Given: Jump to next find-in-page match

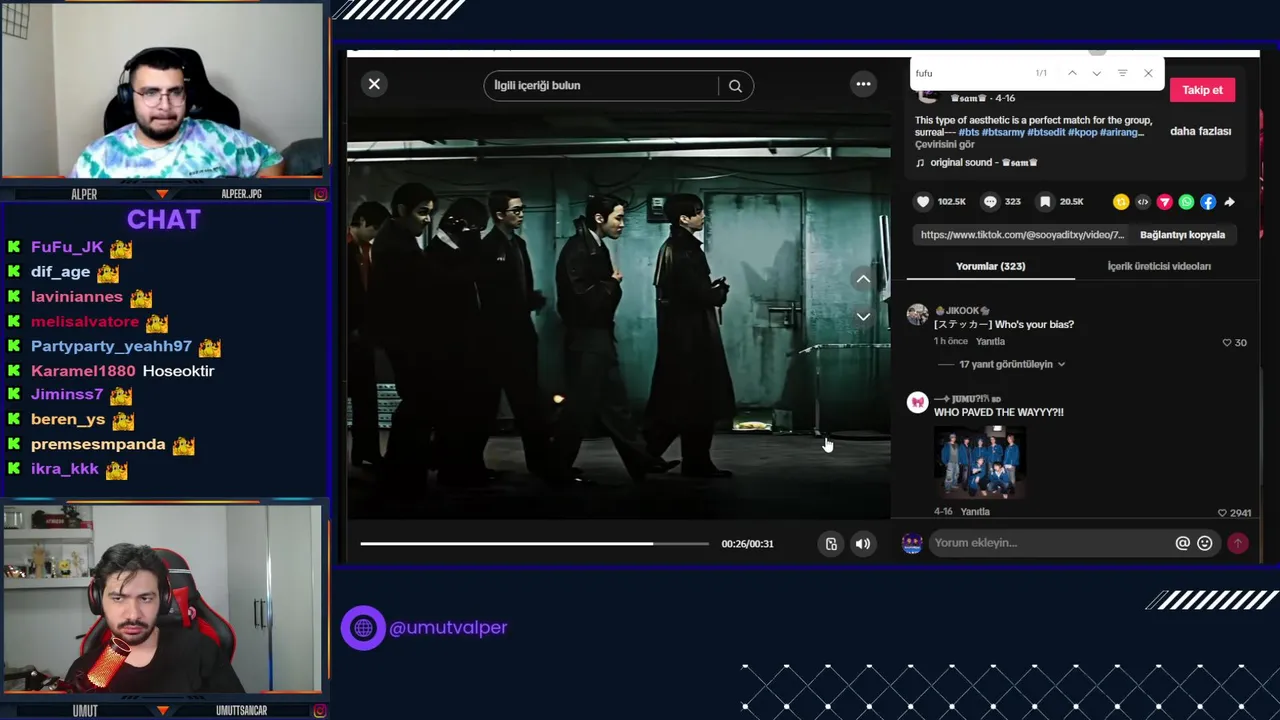Looking at the screenshot, I should (1097, 73).
